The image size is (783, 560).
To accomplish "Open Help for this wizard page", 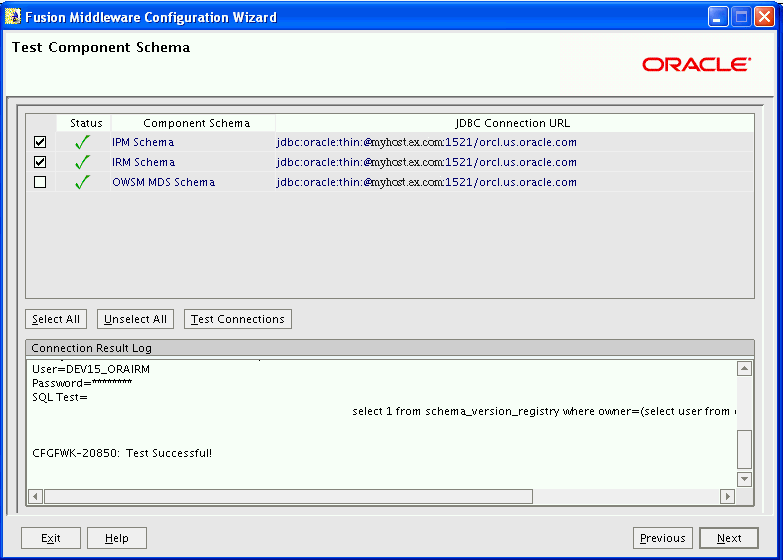I will 117,538.
